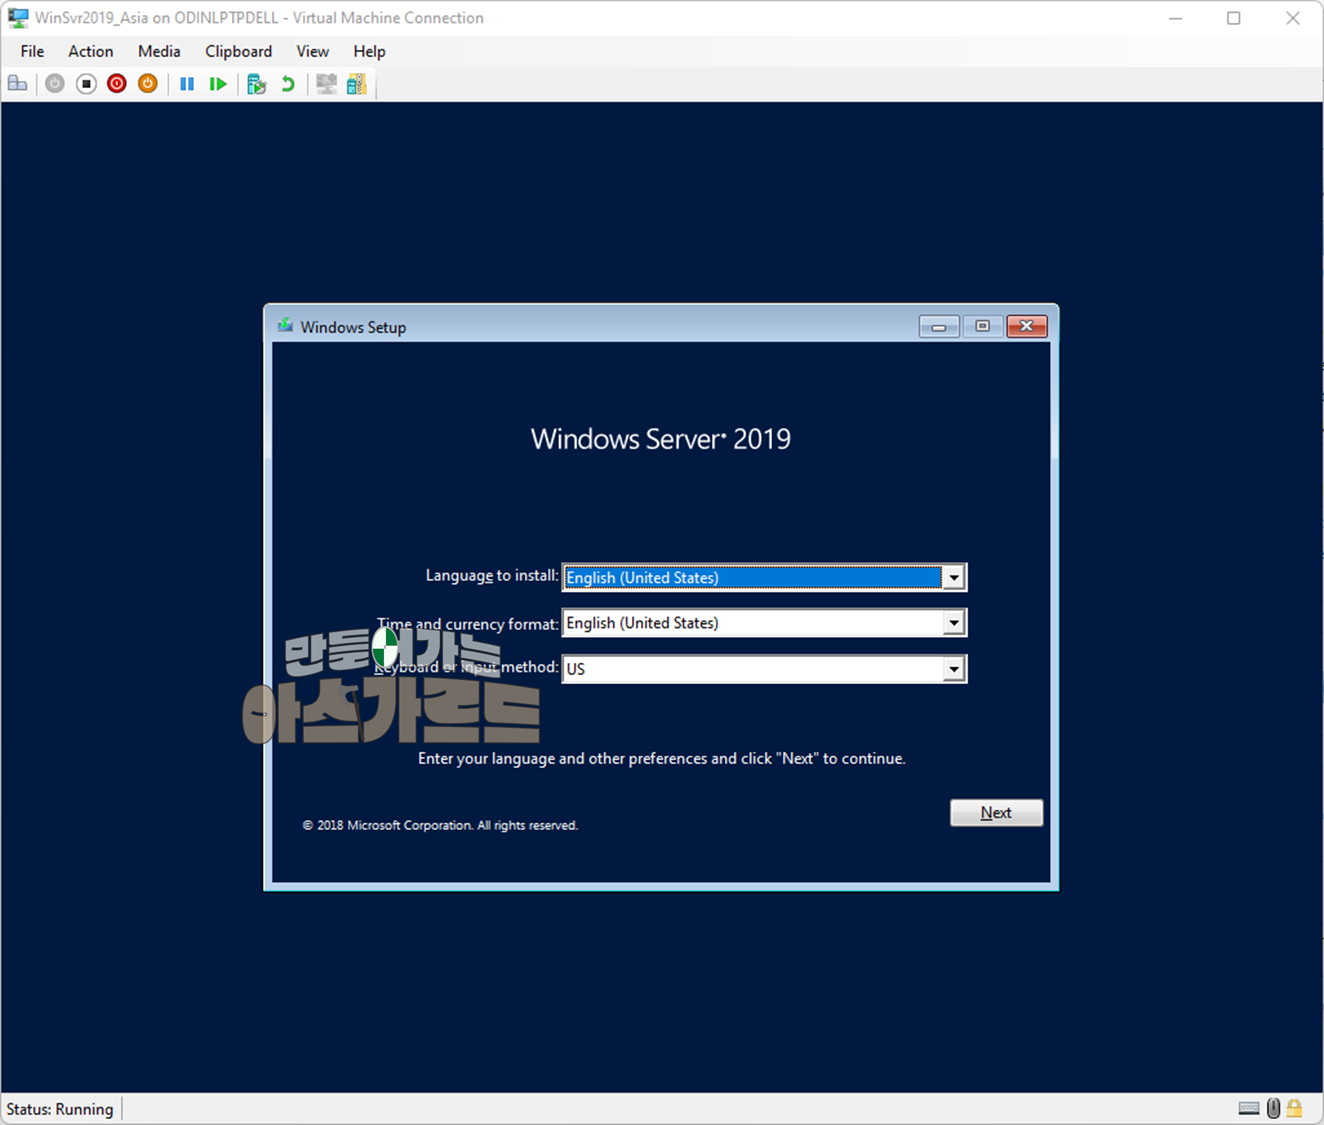Minimize the Windows Setup dialog
Viewport: 1324px width, 1125px height.
pyautogui.click(x=939, y=326)
